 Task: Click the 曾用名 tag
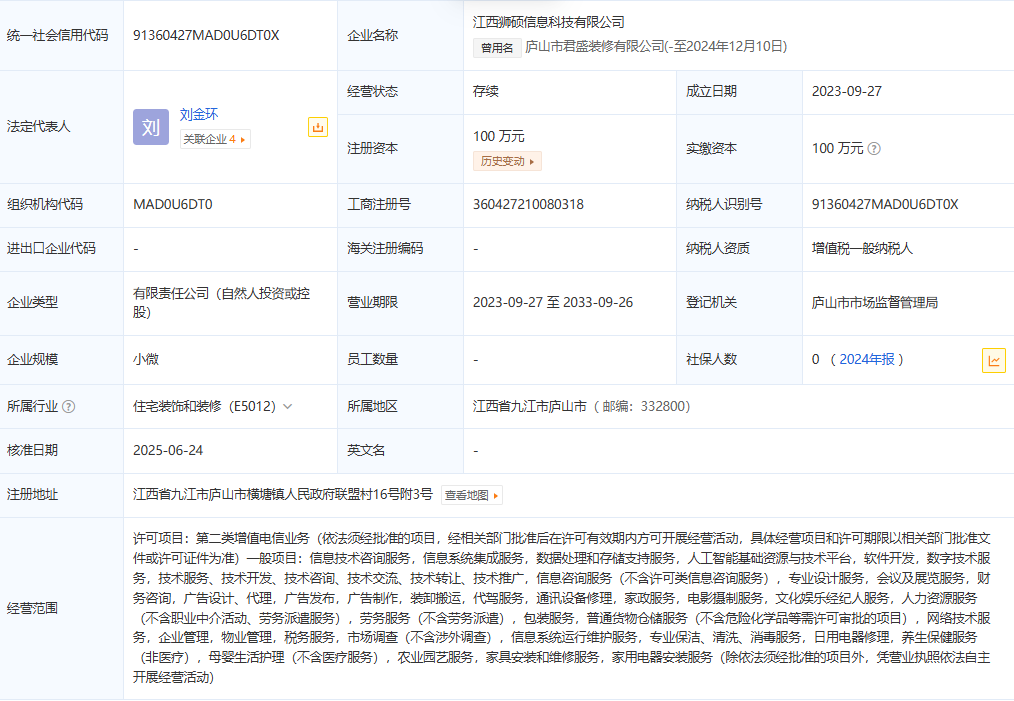[x=496, y=47]
